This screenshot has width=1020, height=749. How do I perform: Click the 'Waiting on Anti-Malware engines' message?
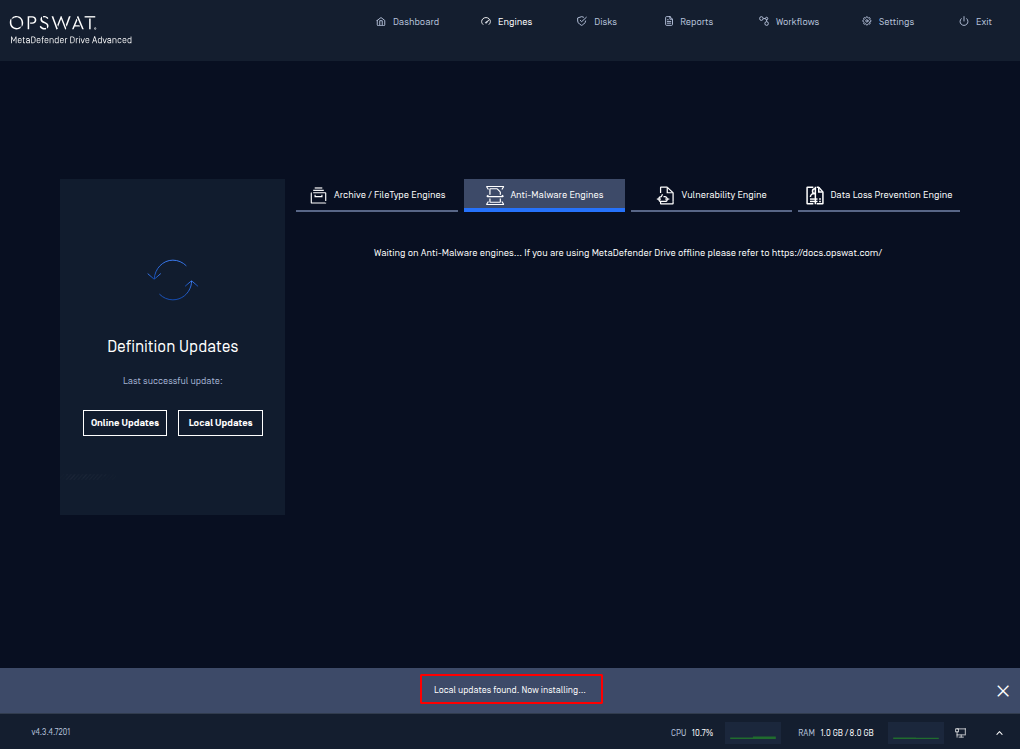(x=628, y=252)
